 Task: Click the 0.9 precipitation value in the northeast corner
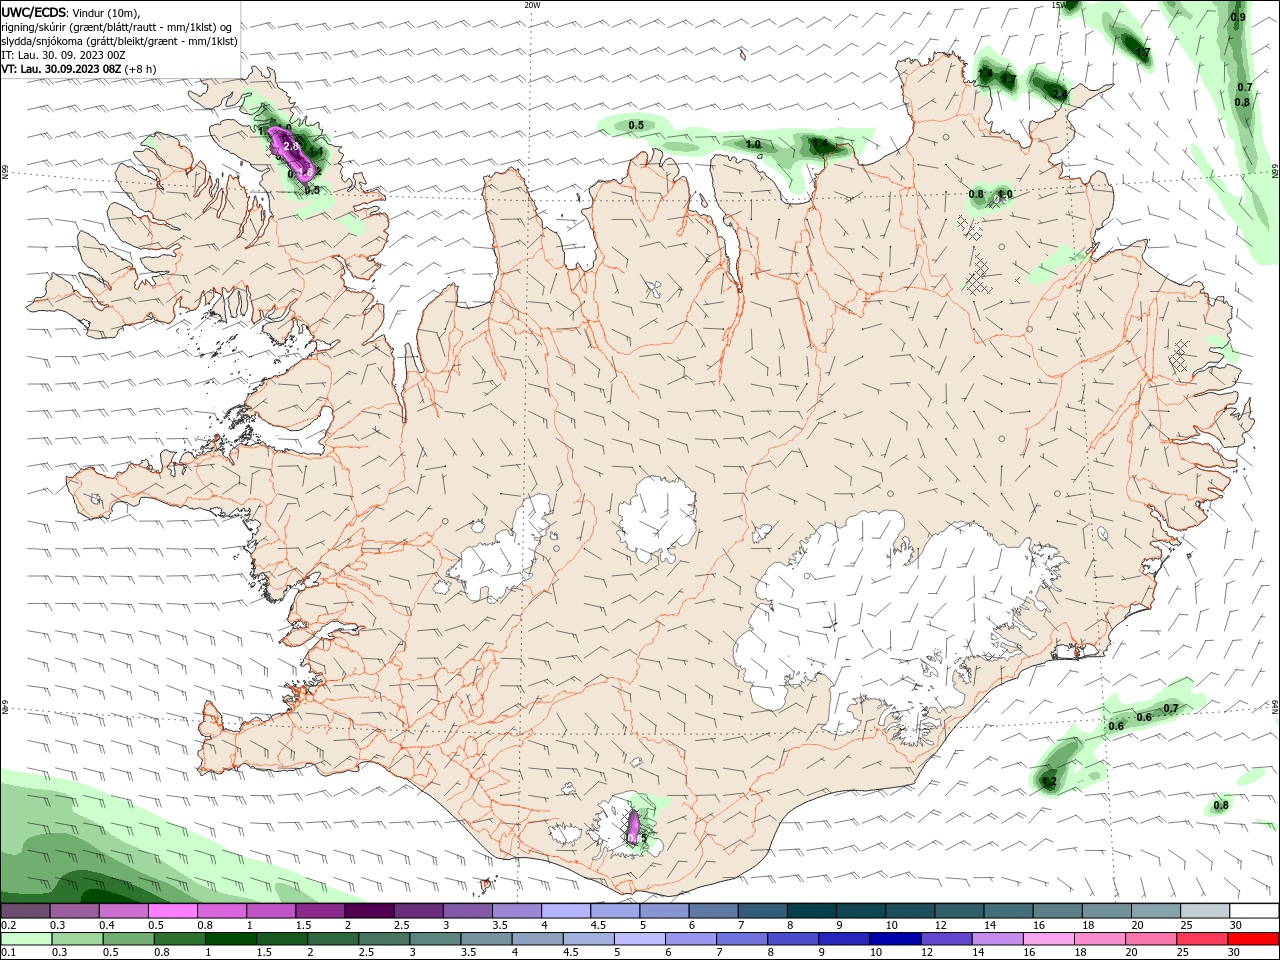pyautogui.click(x=1238, y=17)
